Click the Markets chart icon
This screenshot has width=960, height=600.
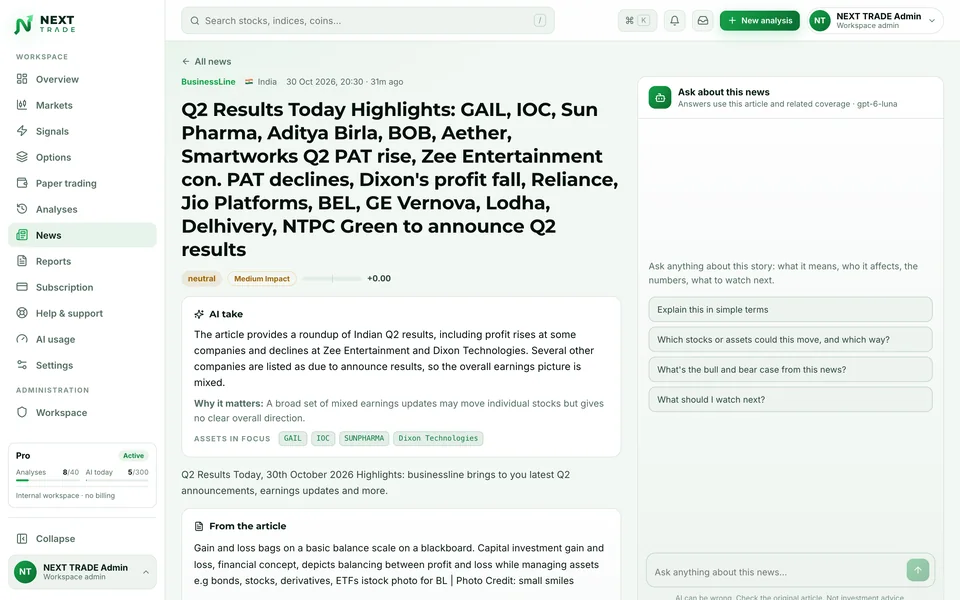coord(22,105)
